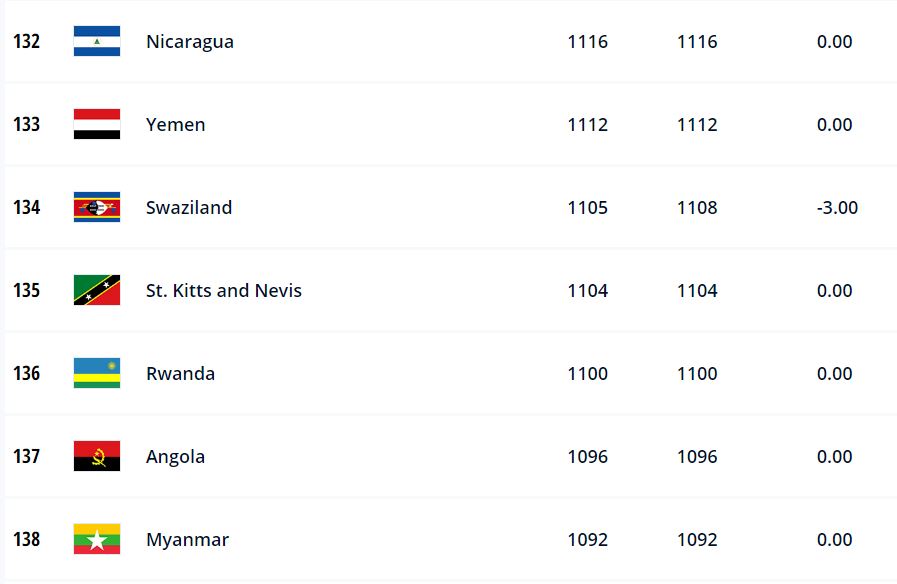897x584 pixels.
Task: Open the Yemen team link
Action: pyautogui.click(x=176, y=125)
